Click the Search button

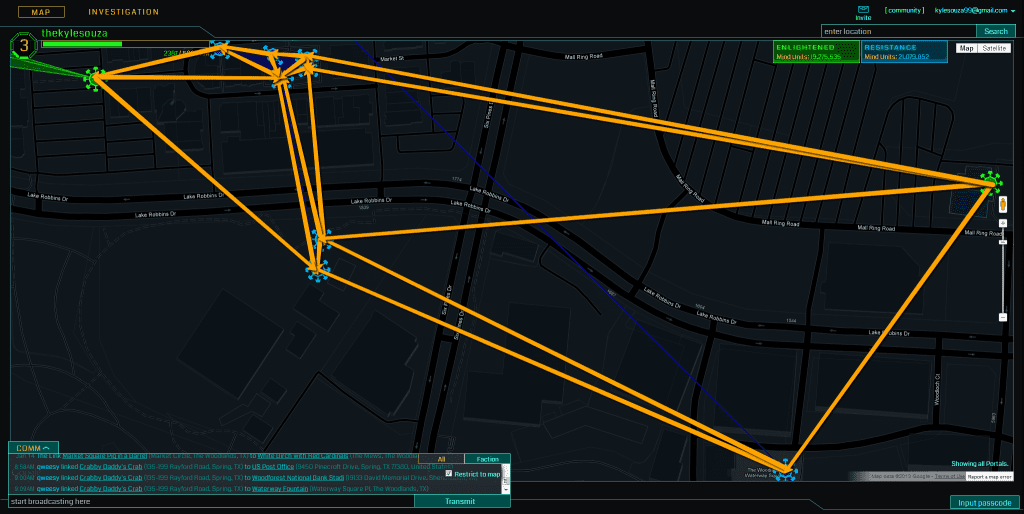point(996,31)
